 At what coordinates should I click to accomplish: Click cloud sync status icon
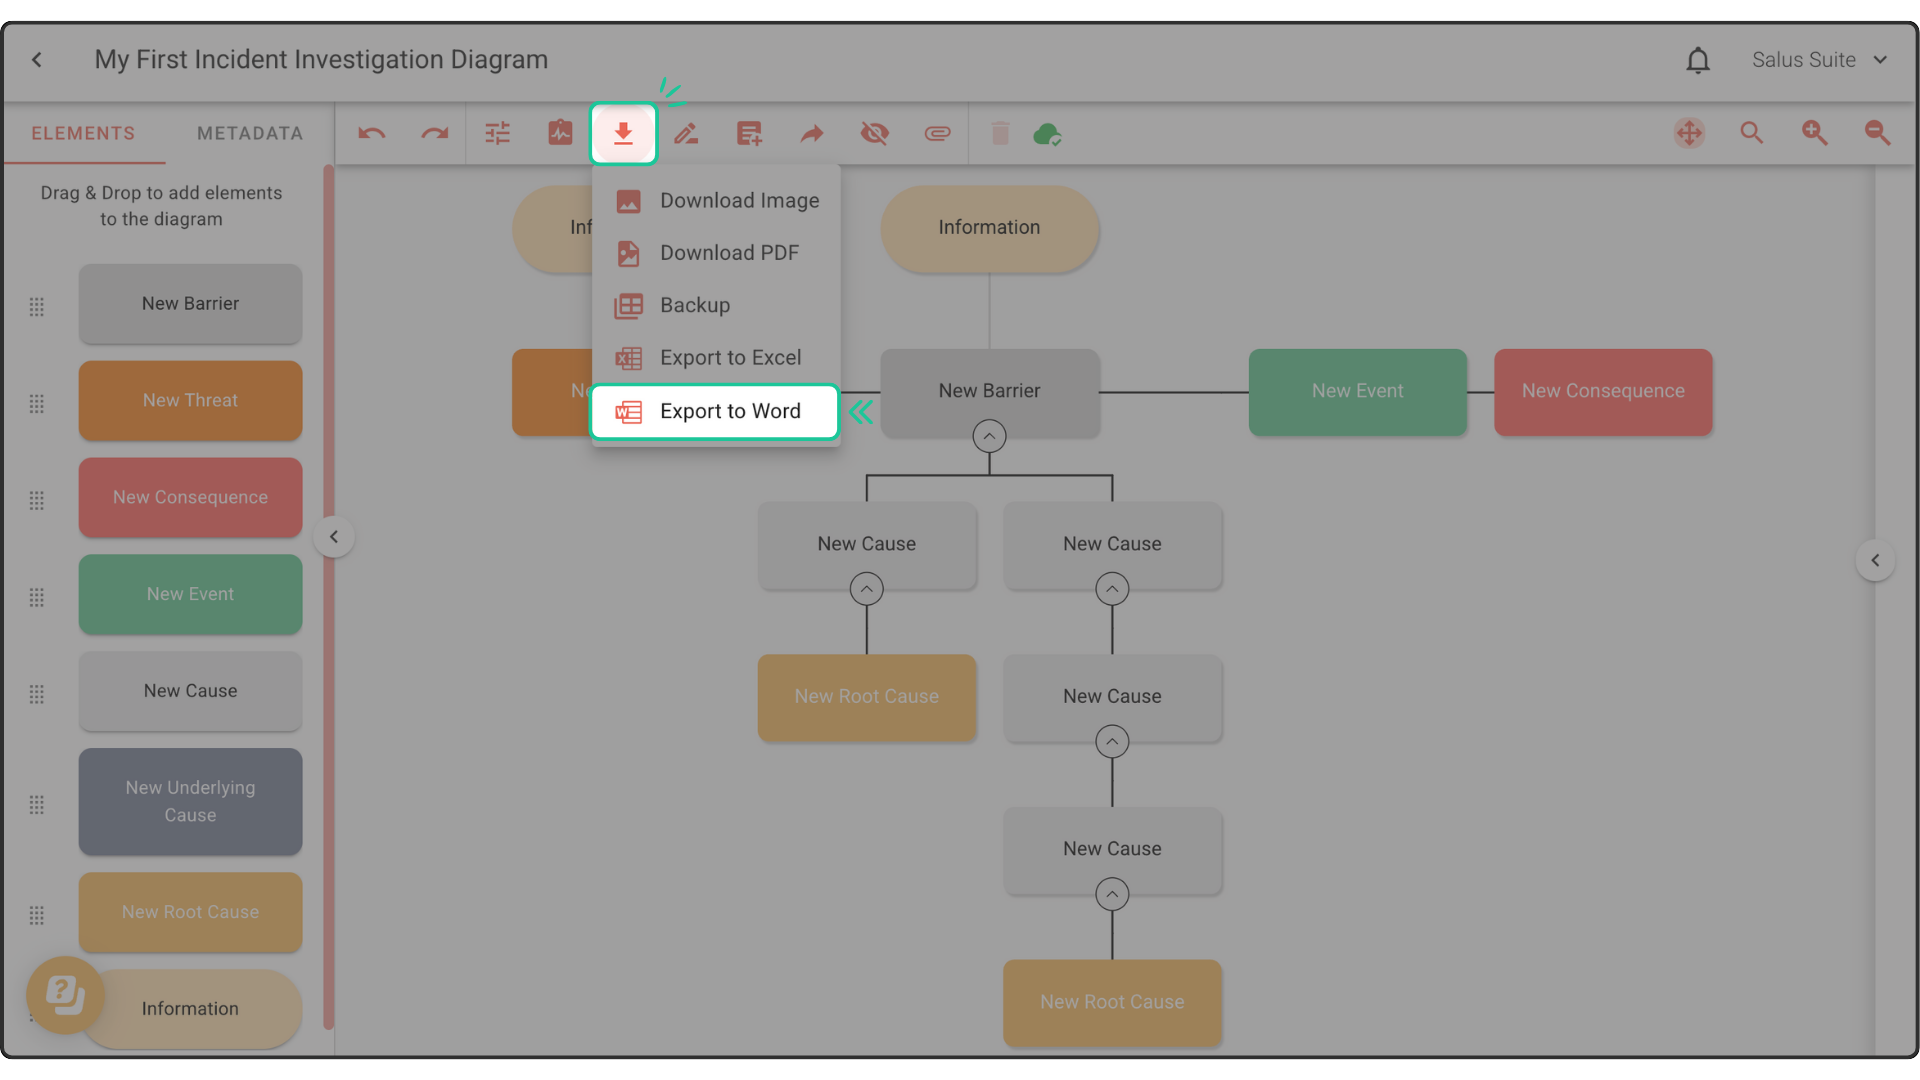1047,133
